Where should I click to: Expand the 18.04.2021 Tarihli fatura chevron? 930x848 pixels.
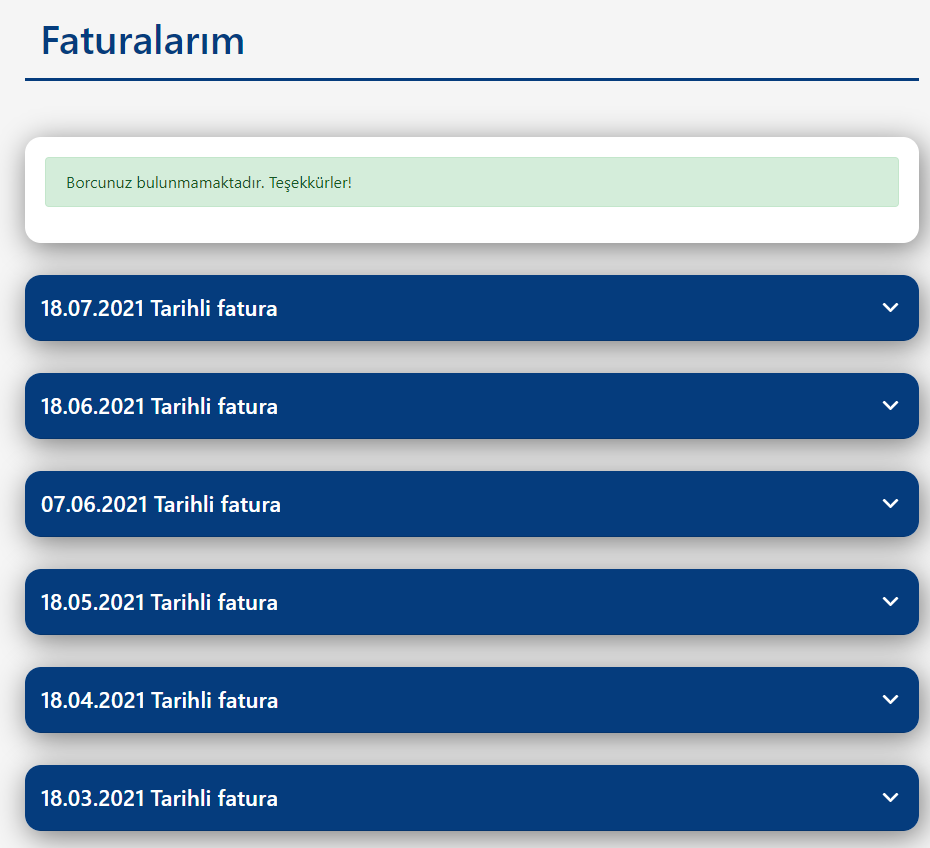click(890, 699)
